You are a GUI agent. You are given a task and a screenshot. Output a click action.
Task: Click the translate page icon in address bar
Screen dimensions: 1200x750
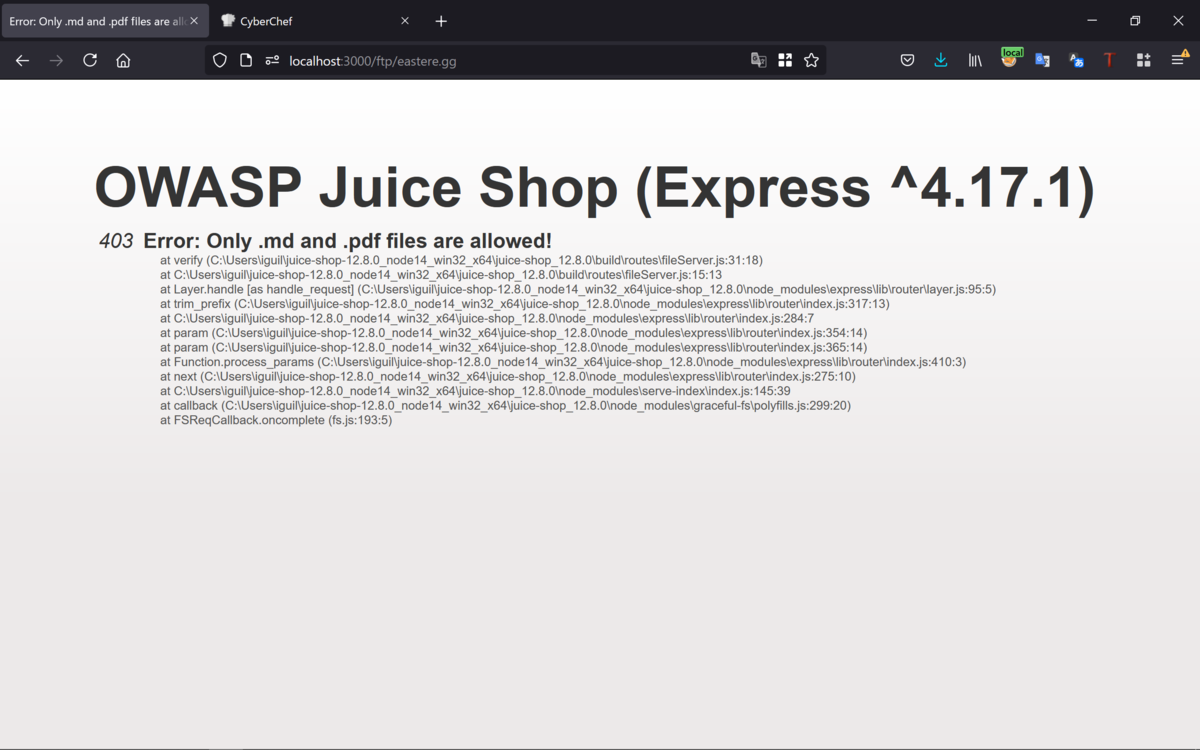[x=759, y=60]
